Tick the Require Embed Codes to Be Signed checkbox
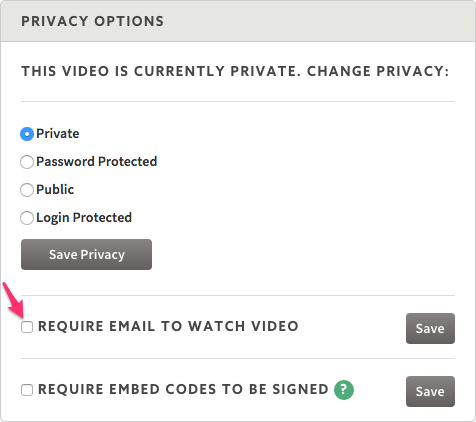 click(27, 390)
